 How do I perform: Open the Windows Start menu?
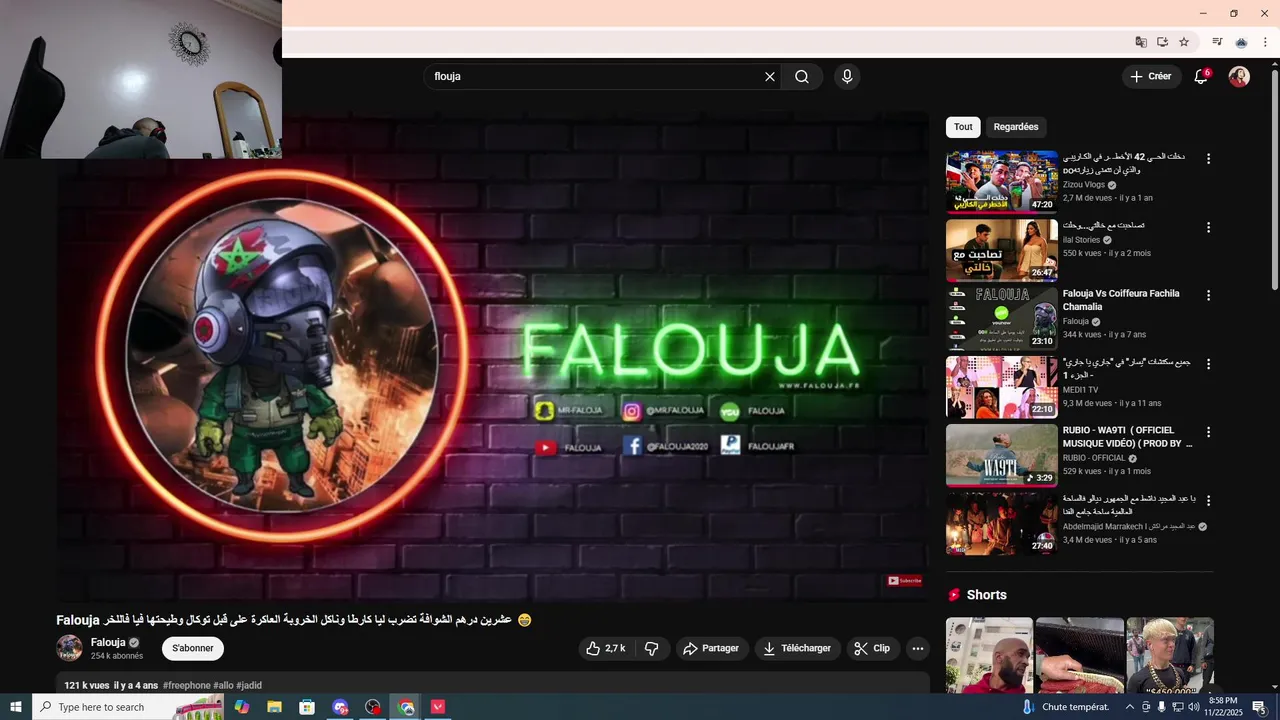point(16,707)
